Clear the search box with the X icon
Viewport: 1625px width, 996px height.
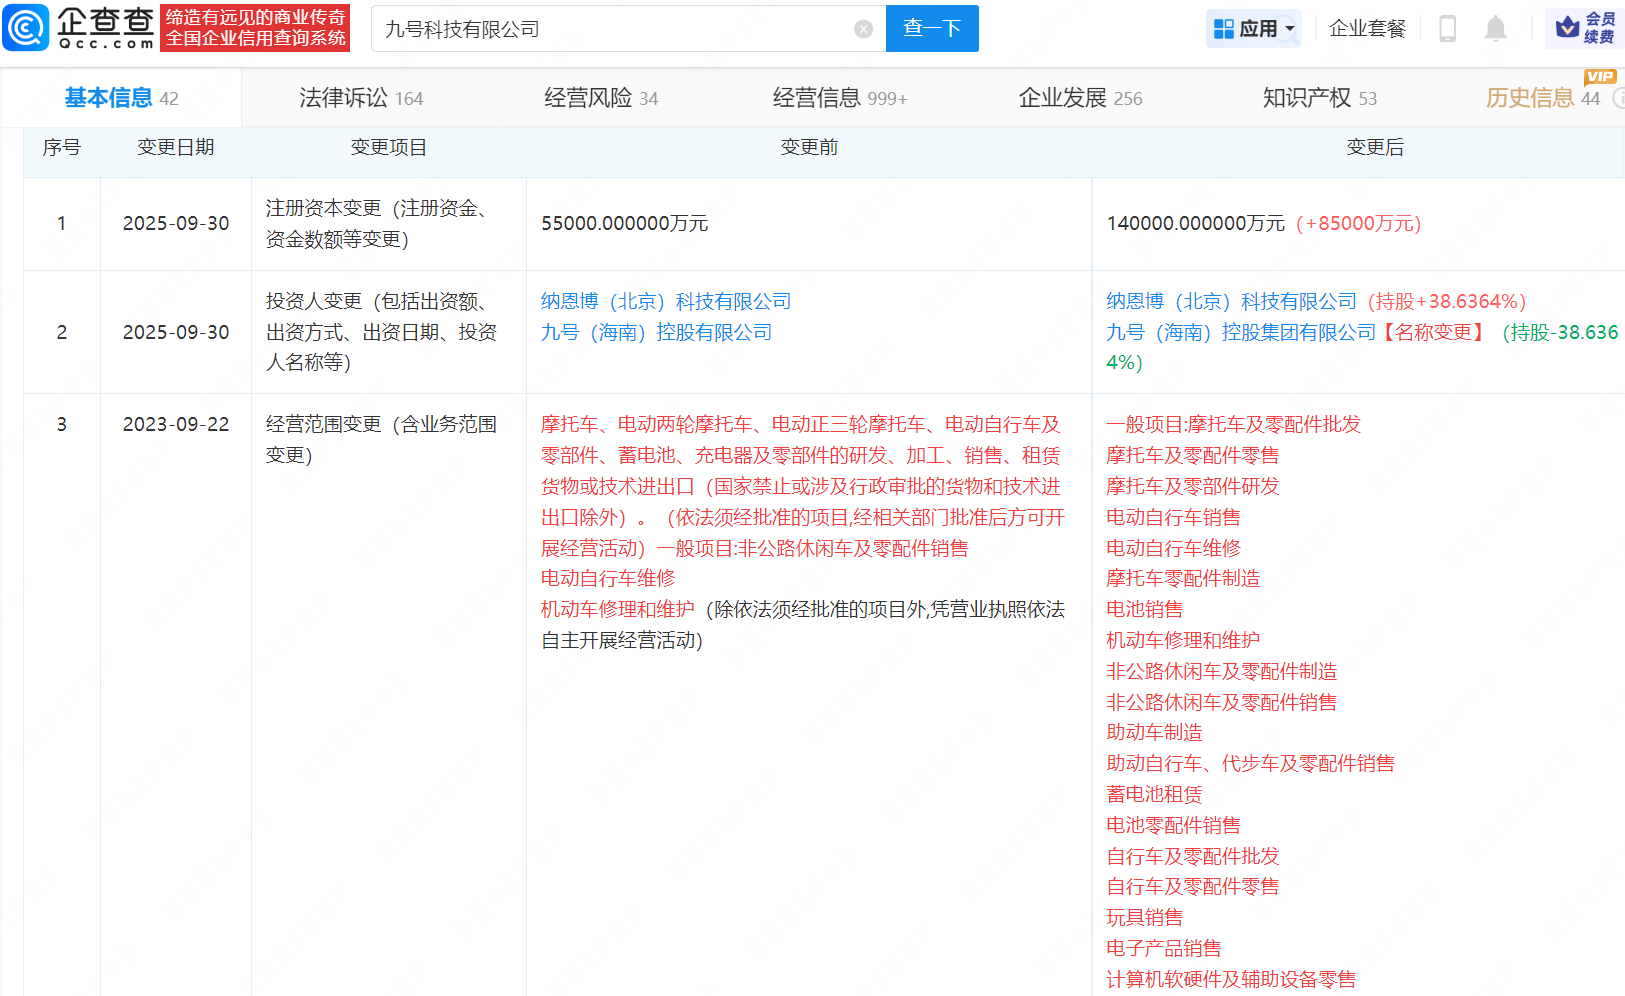tap(864, 29)
